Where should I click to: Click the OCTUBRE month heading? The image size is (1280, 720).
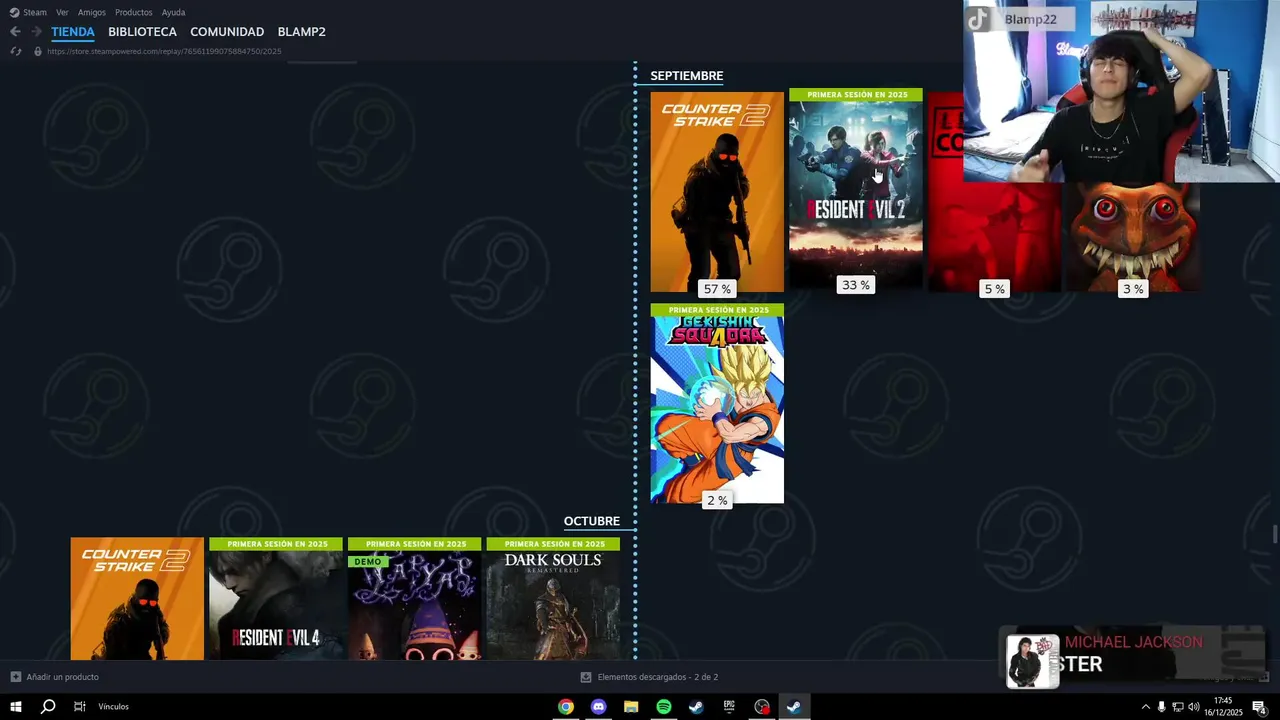coord(592,521)
